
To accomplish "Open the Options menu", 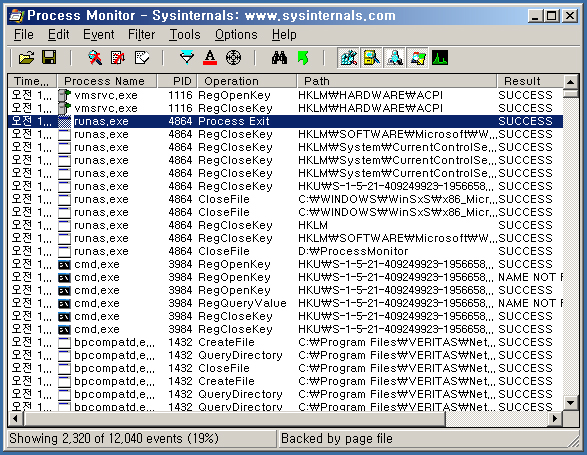I will coord(236,34).
